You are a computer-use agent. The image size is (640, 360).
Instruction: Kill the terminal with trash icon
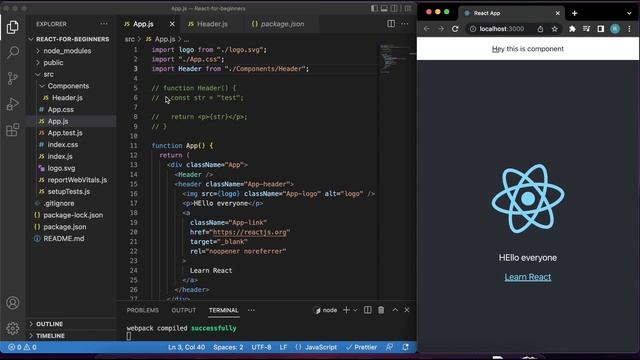pos(381,310)
